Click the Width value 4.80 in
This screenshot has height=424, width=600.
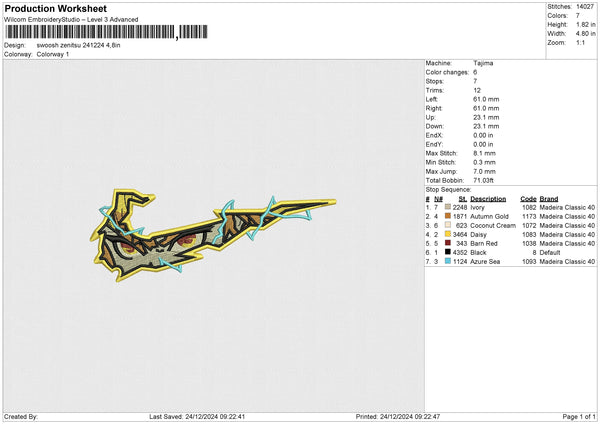[x=585, y=34]
